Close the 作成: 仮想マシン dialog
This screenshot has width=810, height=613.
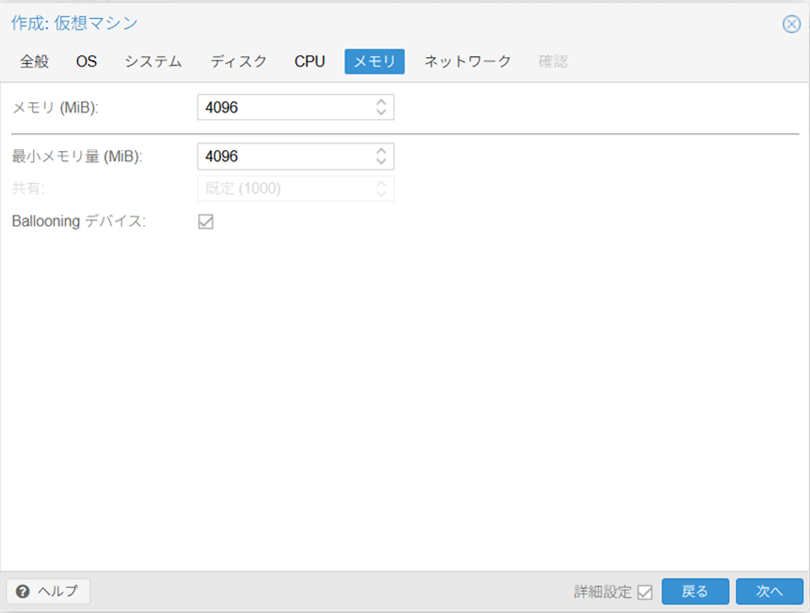[x=791, y=24]
